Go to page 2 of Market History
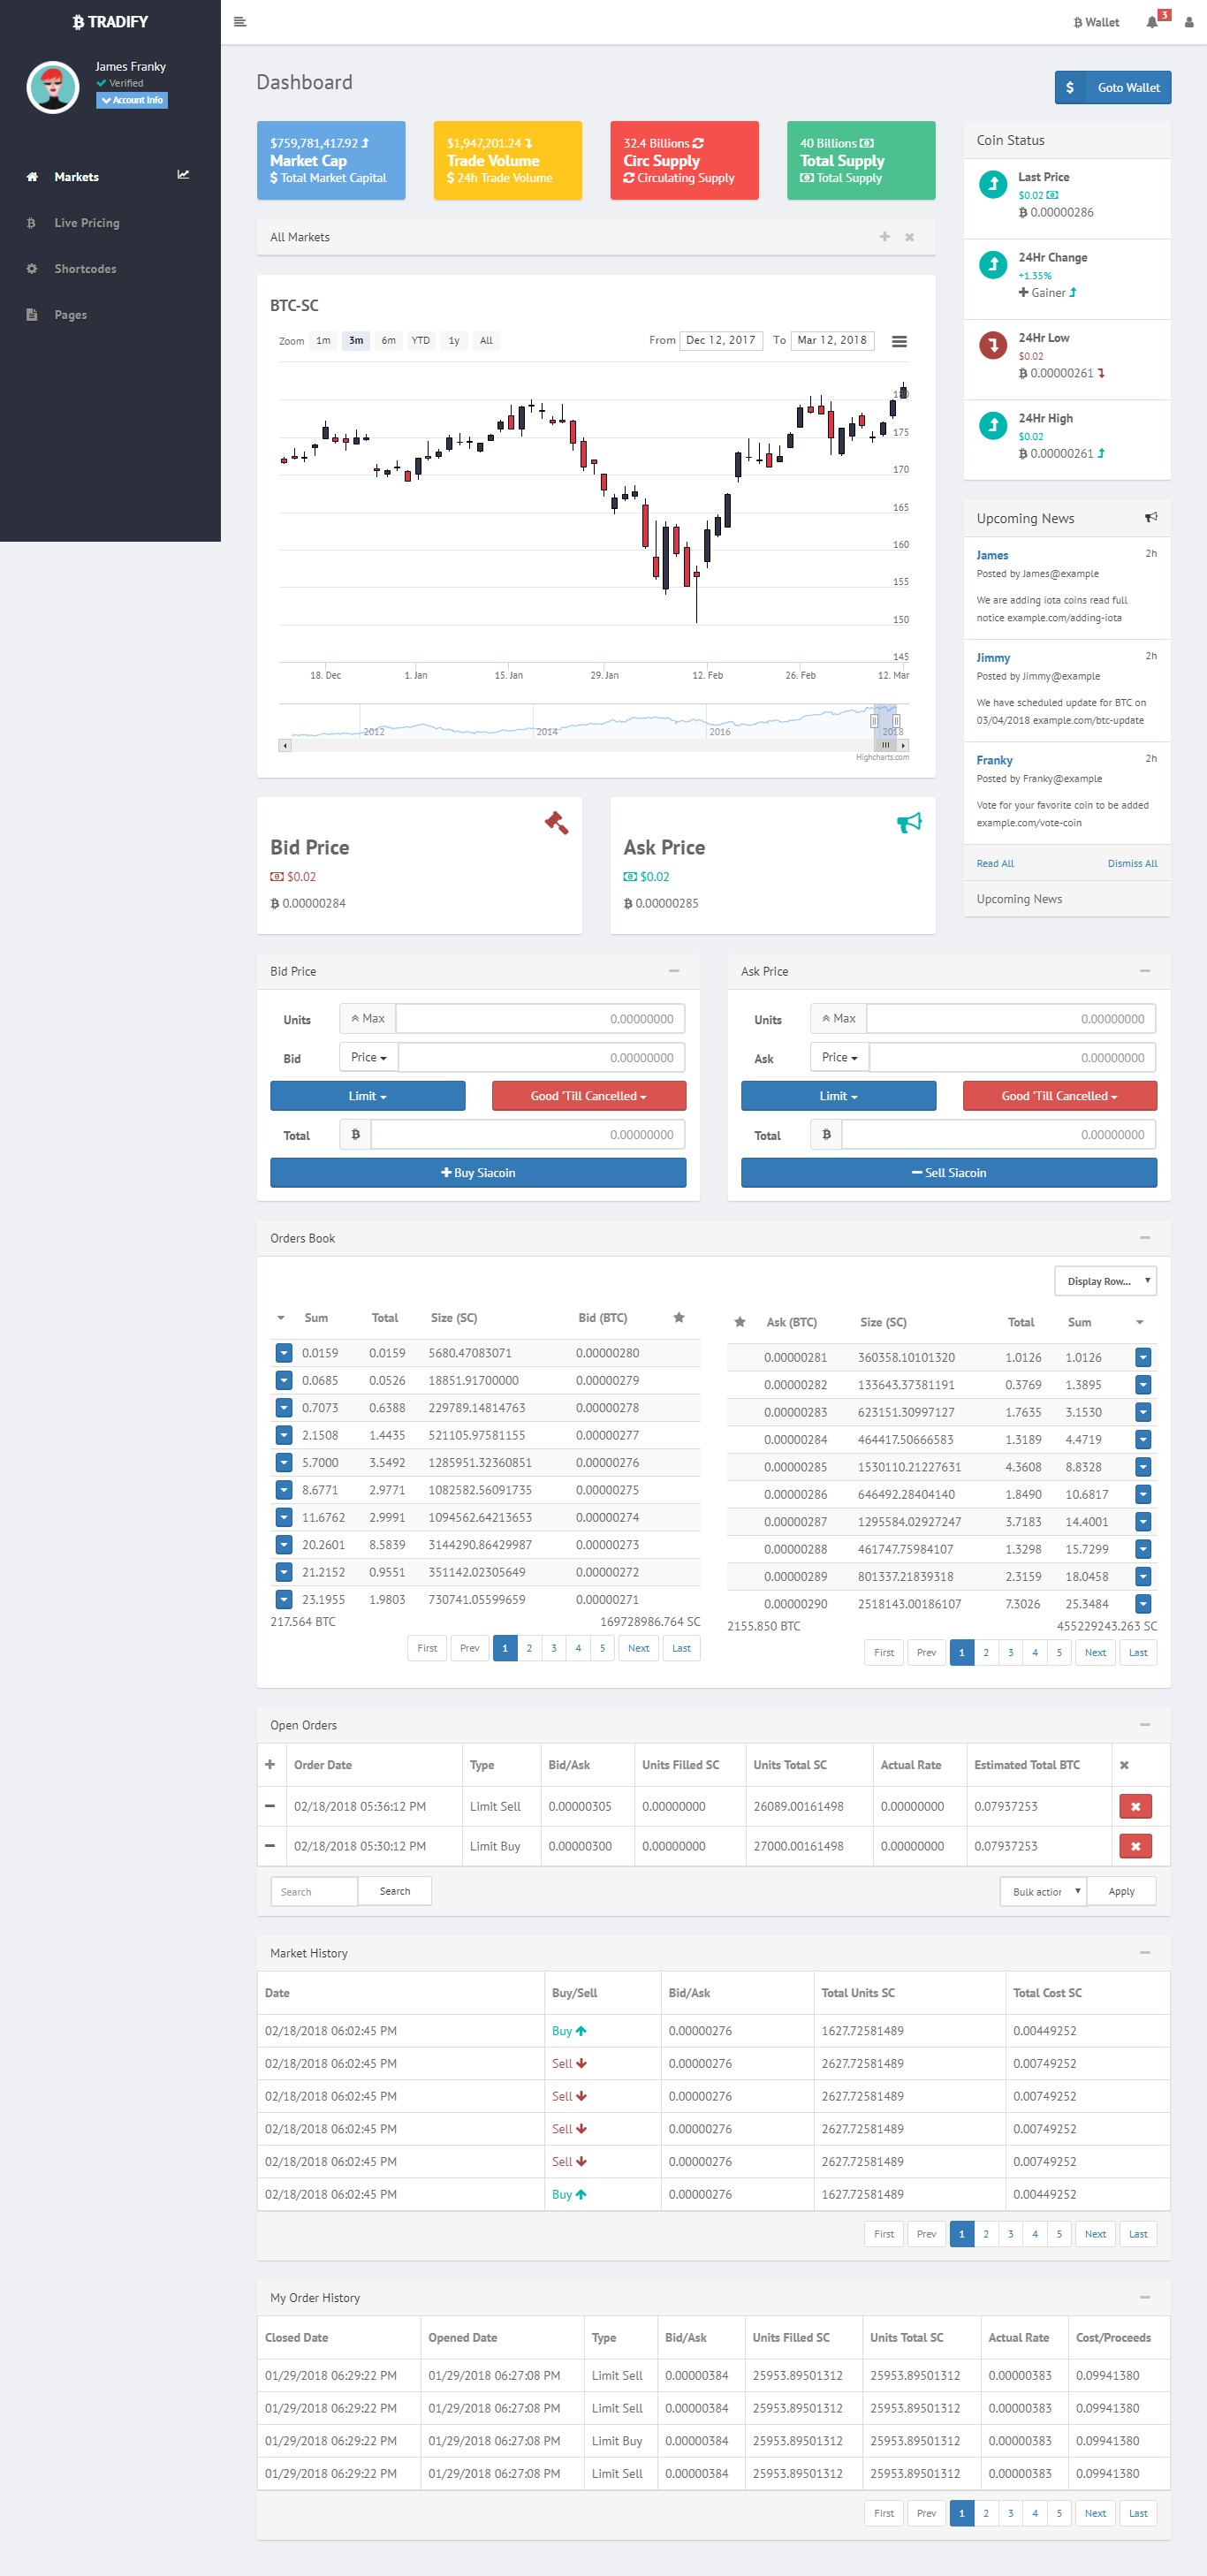Image resolution: width=1207 pixels, height=2576 pixels. tap(986, 2234)
